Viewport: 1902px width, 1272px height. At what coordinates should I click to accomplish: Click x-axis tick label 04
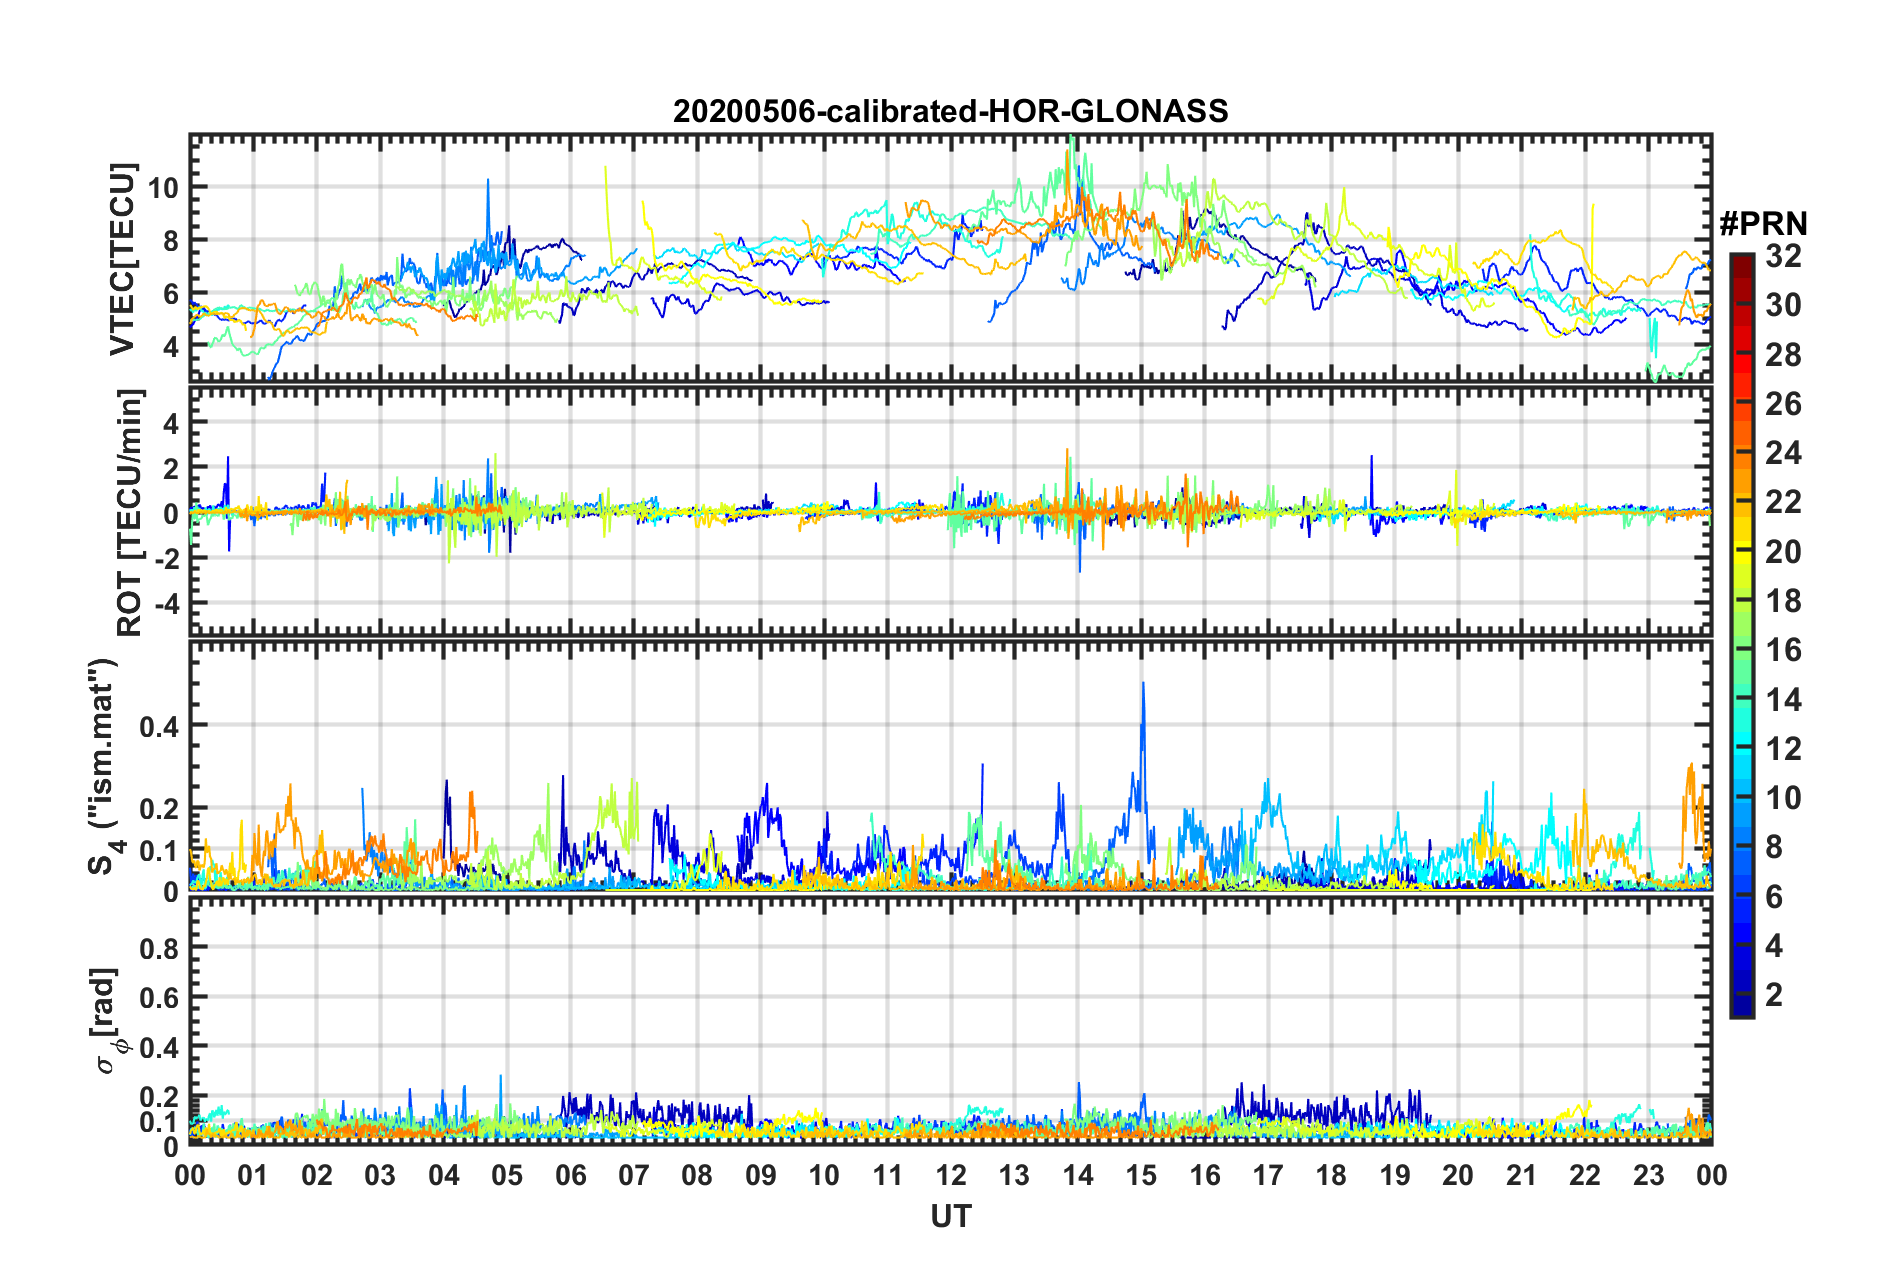pos(444,1175)
